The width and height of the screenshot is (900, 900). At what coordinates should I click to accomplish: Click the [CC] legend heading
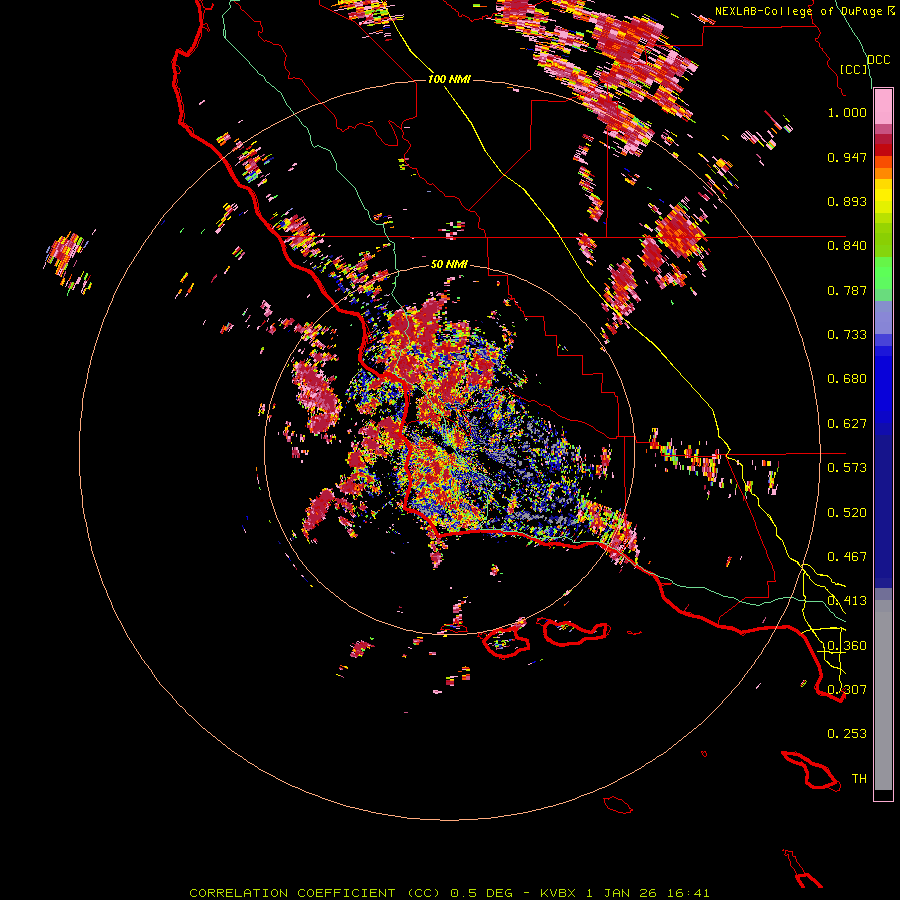click(854, 69)
